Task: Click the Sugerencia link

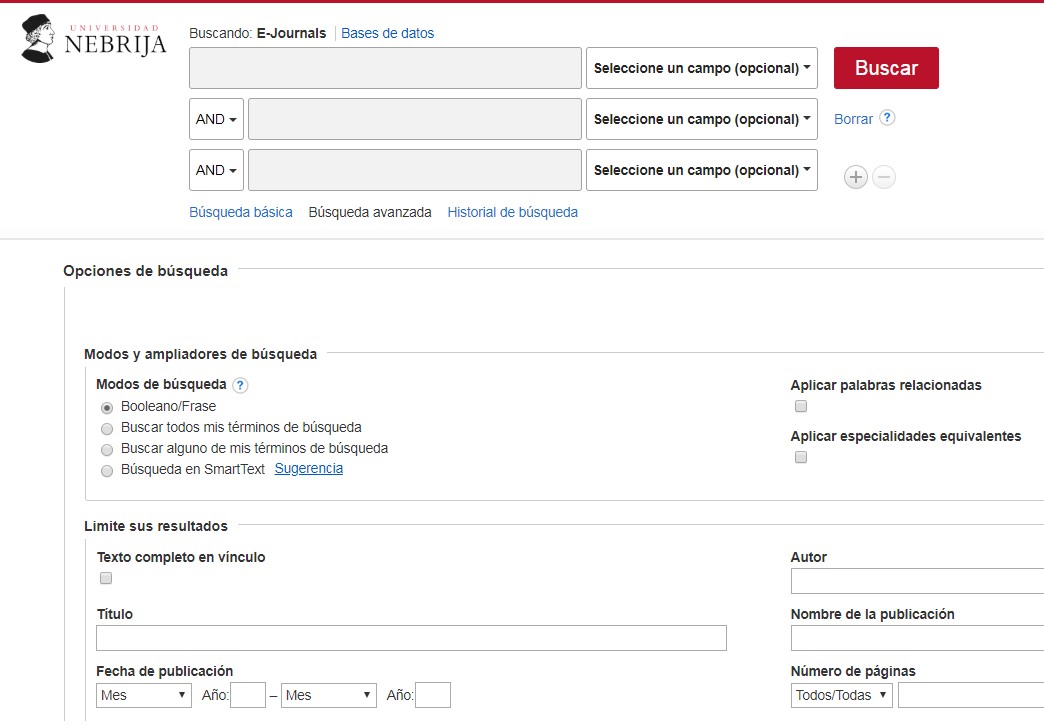Action: (x=308, y=469)
